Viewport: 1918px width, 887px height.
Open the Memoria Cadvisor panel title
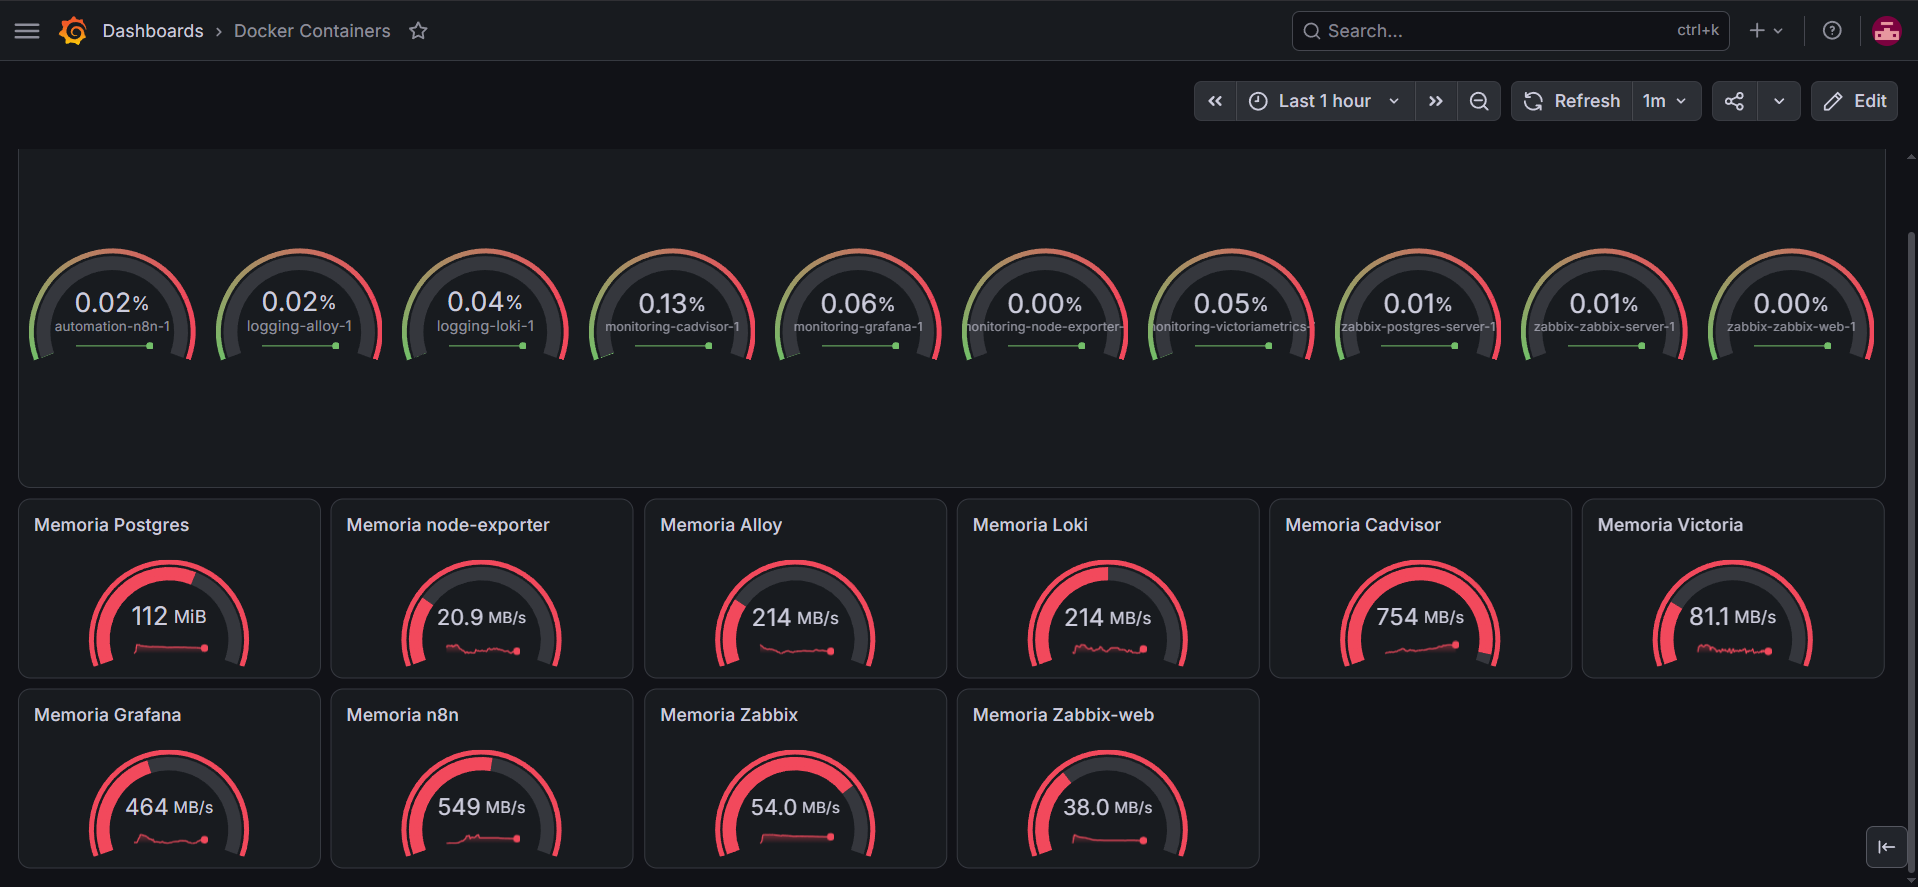(1363, 525)
